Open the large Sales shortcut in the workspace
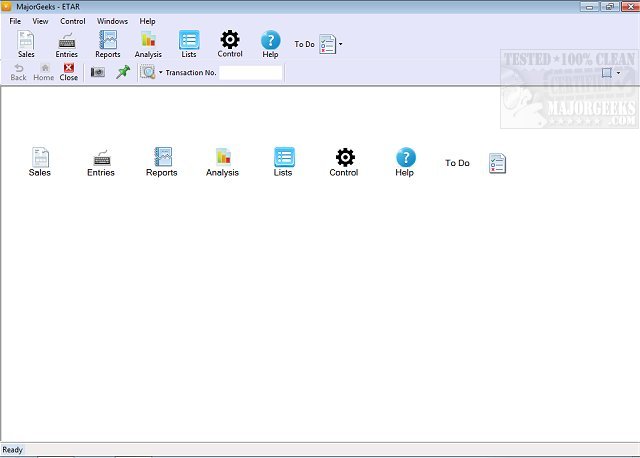The height and width of the screenshot is (458, 640). pyautogui.click(x=40, y=161)
